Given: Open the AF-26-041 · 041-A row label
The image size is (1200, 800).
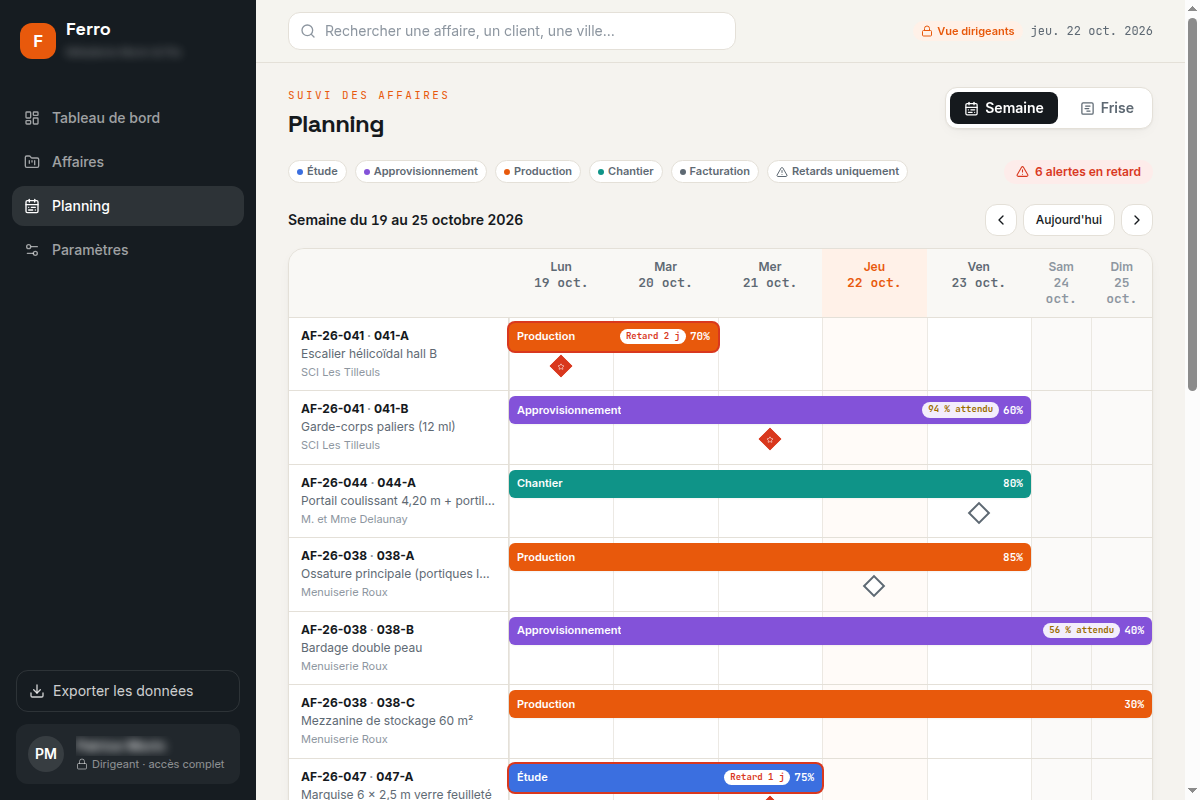Looking at the screenshot, I should pyautogui.click(x=398, y=354).
